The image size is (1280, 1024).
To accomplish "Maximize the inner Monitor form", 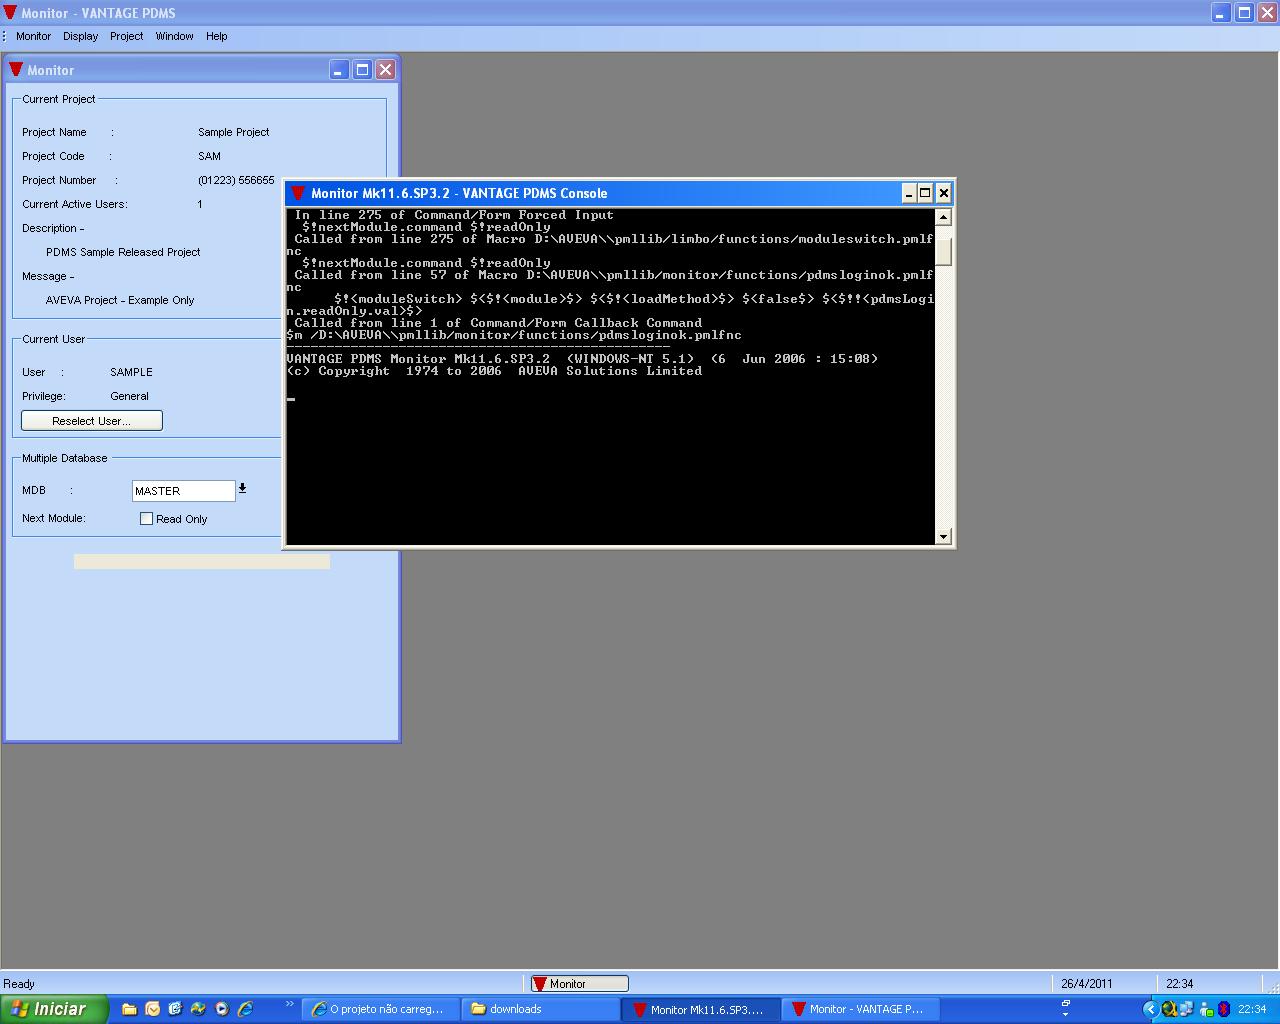I will point(363,69).
